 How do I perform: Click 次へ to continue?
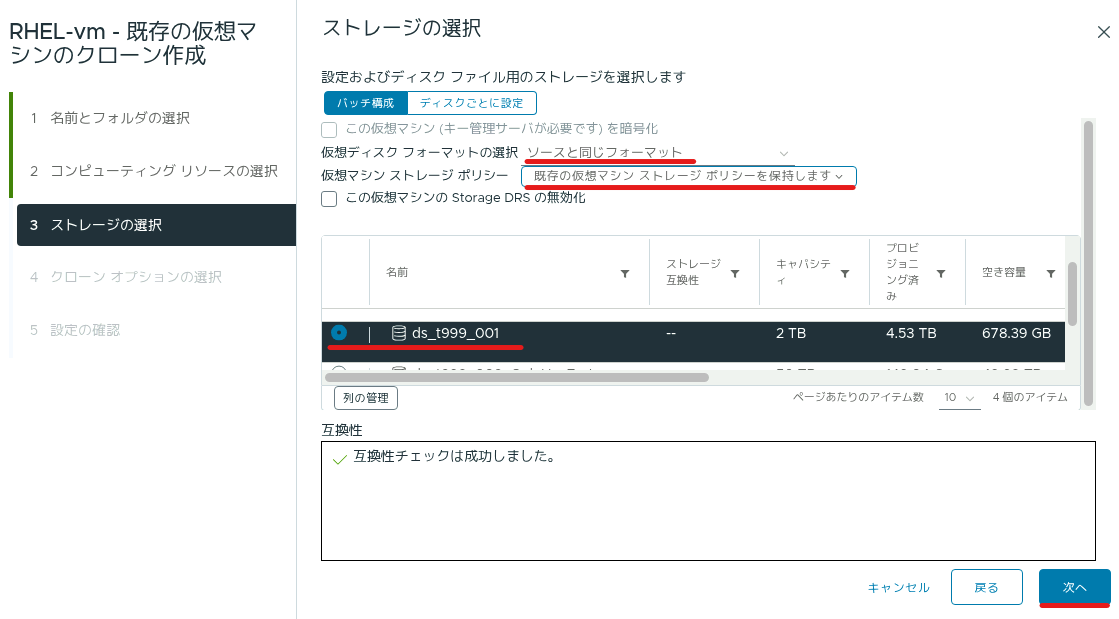[x=1074, y=587]
